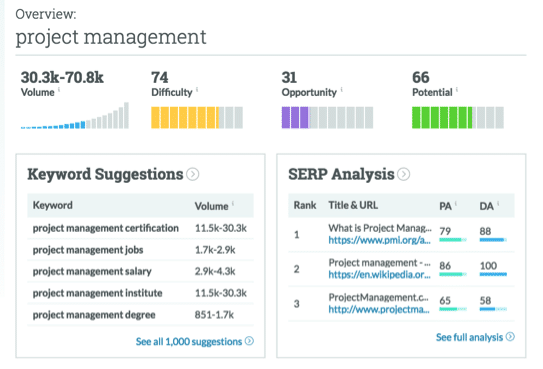Click the PA value 79

coord(445,231)
